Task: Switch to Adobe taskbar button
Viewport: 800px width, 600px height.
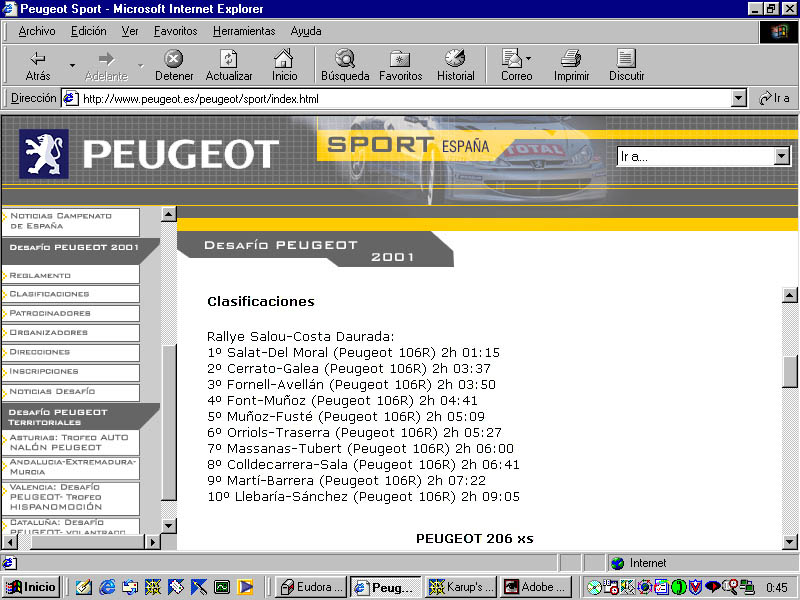Action: point(536,587)
